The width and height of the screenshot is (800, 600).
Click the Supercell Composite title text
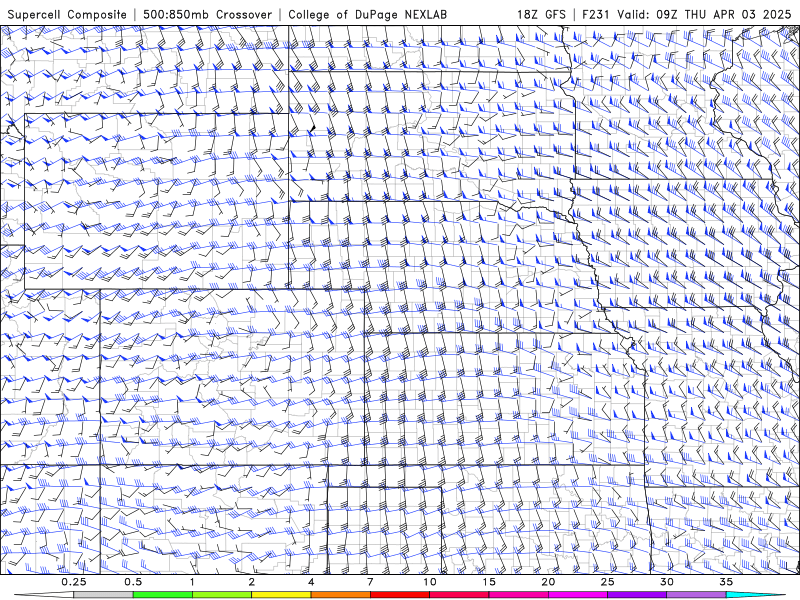click(67, 14)
